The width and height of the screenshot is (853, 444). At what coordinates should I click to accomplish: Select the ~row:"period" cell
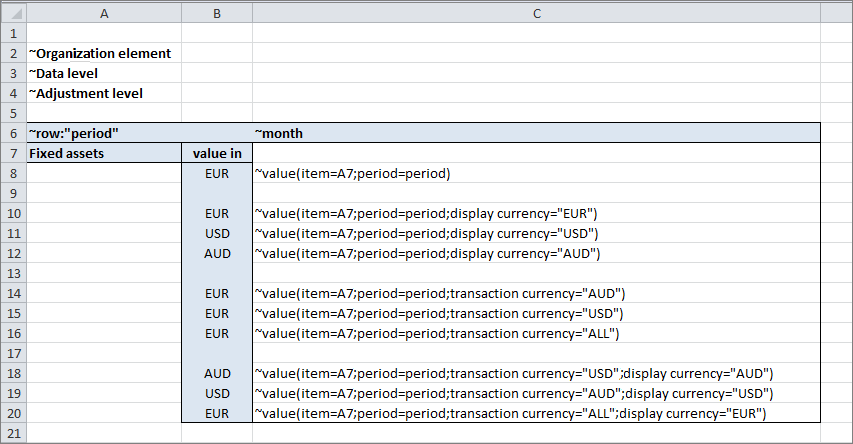[74, 133]
